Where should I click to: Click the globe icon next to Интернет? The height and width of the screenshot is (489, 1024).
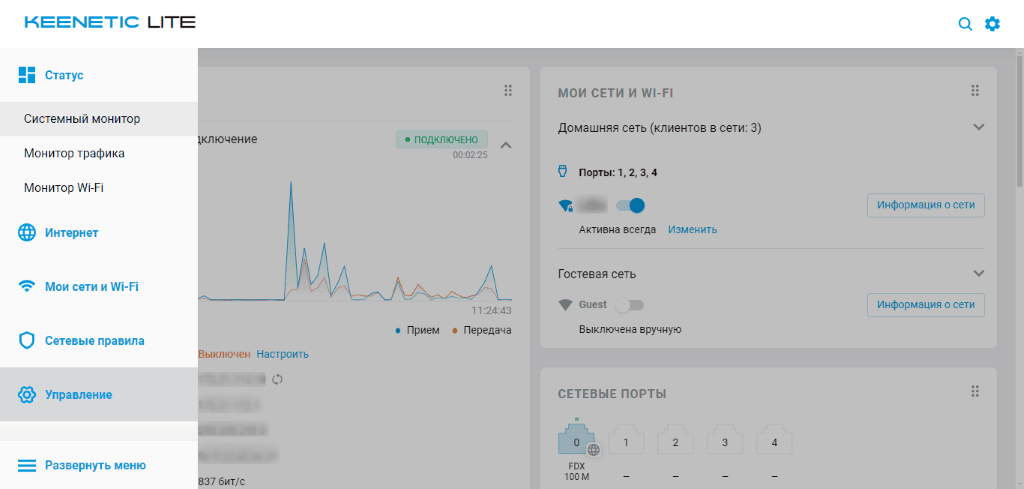tap(28, 233)
